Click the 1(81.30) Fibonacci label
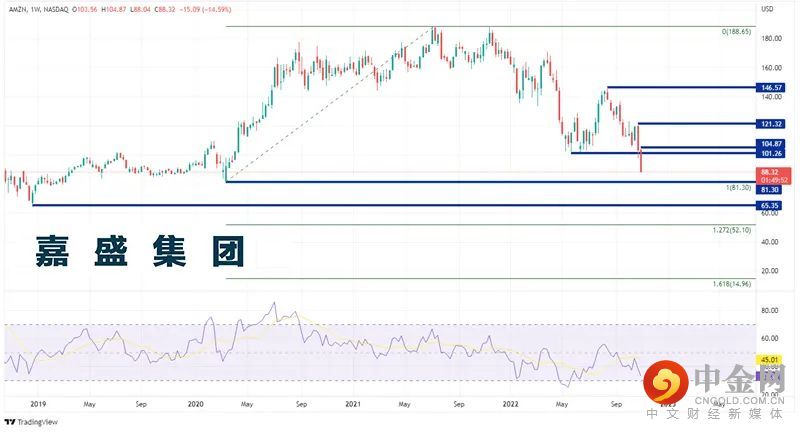 pos(738,188)
